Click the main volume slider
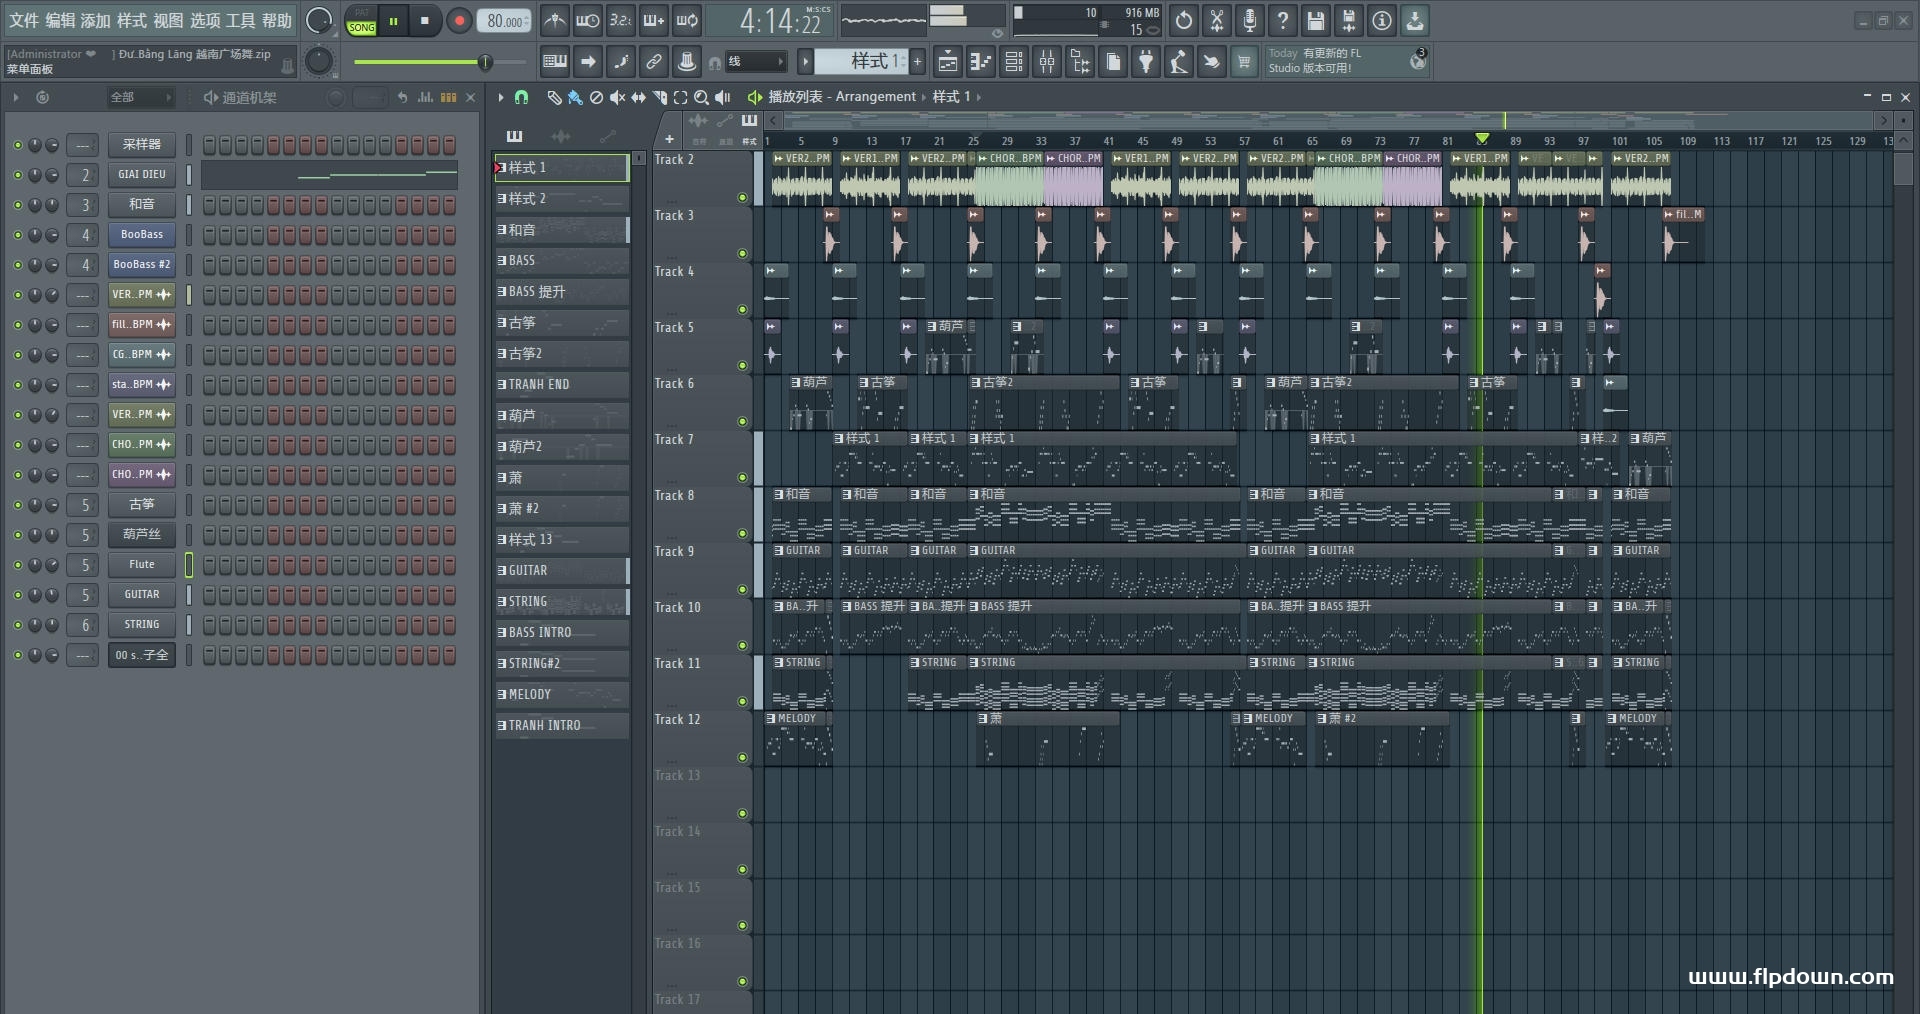This screenshot has width=1920, height=1014. pos(484,62)
